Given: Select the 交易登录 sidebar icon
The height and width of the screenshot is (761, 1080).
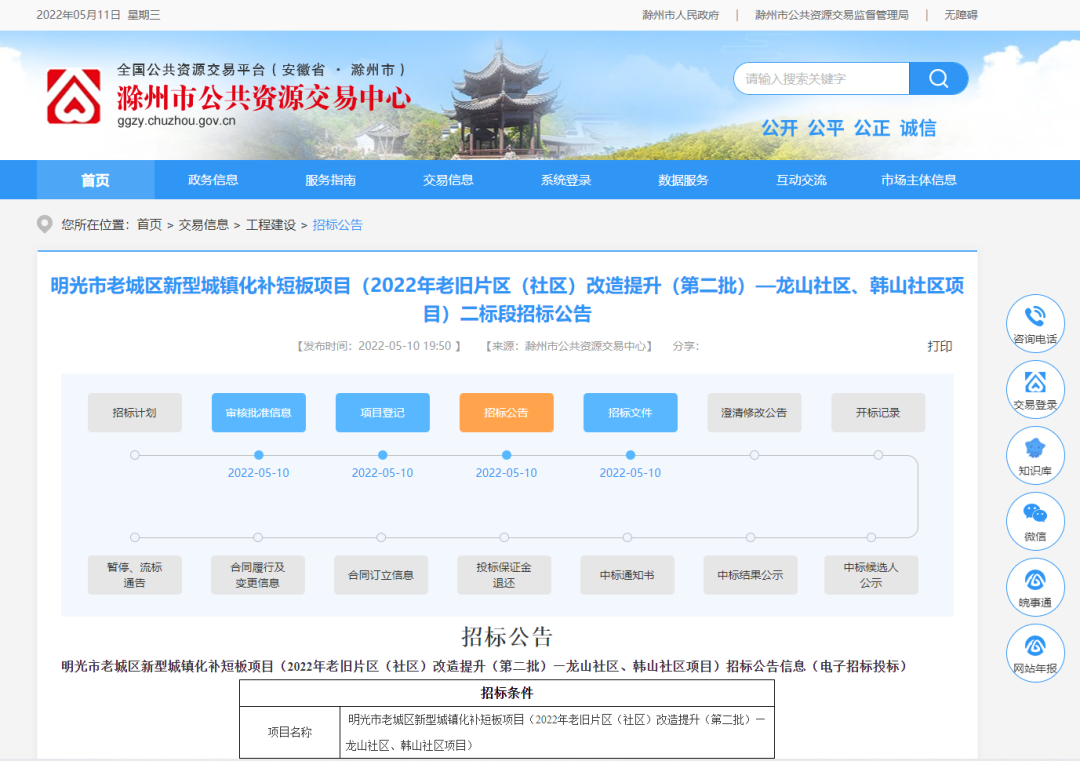Looking at the screenshot, I should tap(1035, 388).
